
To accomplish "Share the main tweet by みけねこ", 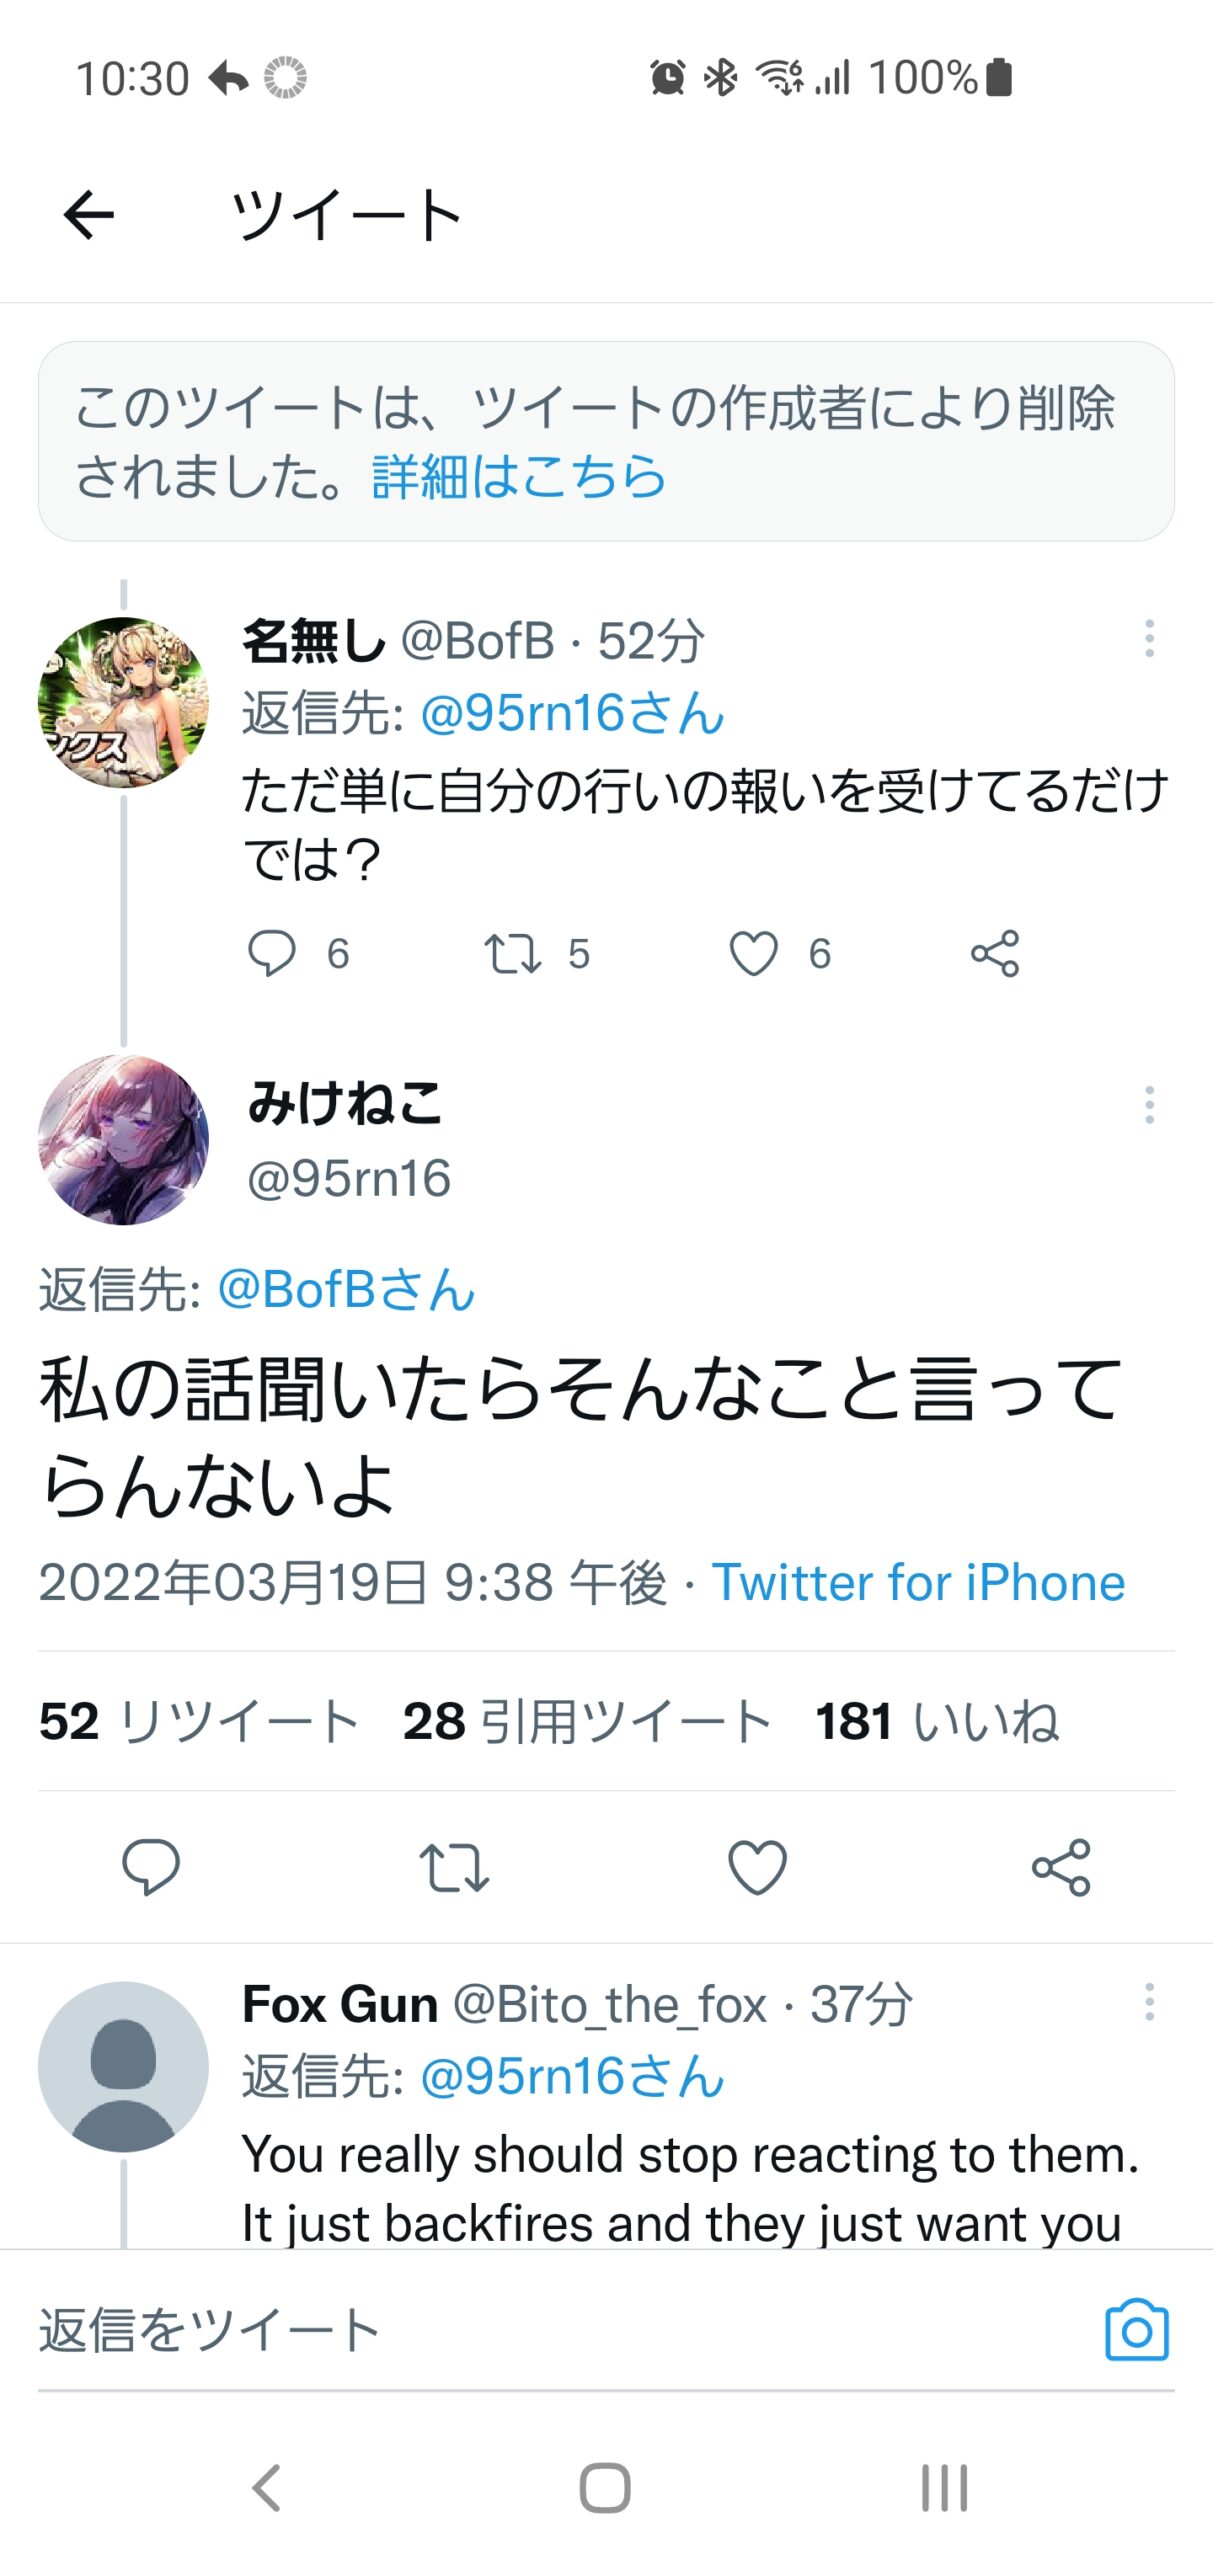I will [1061, 1866].
